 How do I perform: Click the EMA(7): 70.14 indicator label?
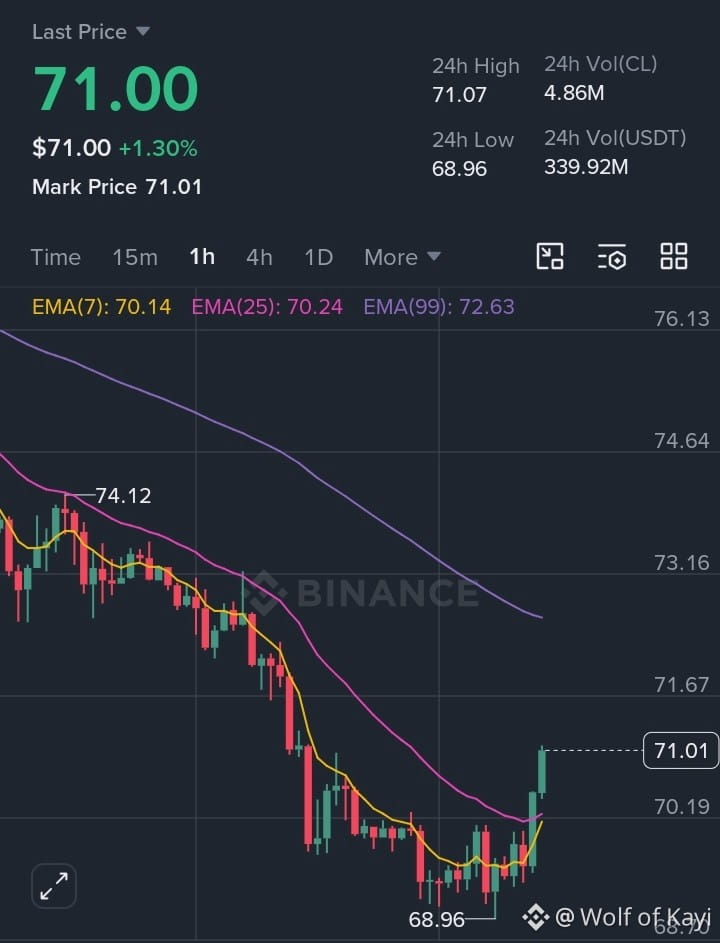point(102,307)
